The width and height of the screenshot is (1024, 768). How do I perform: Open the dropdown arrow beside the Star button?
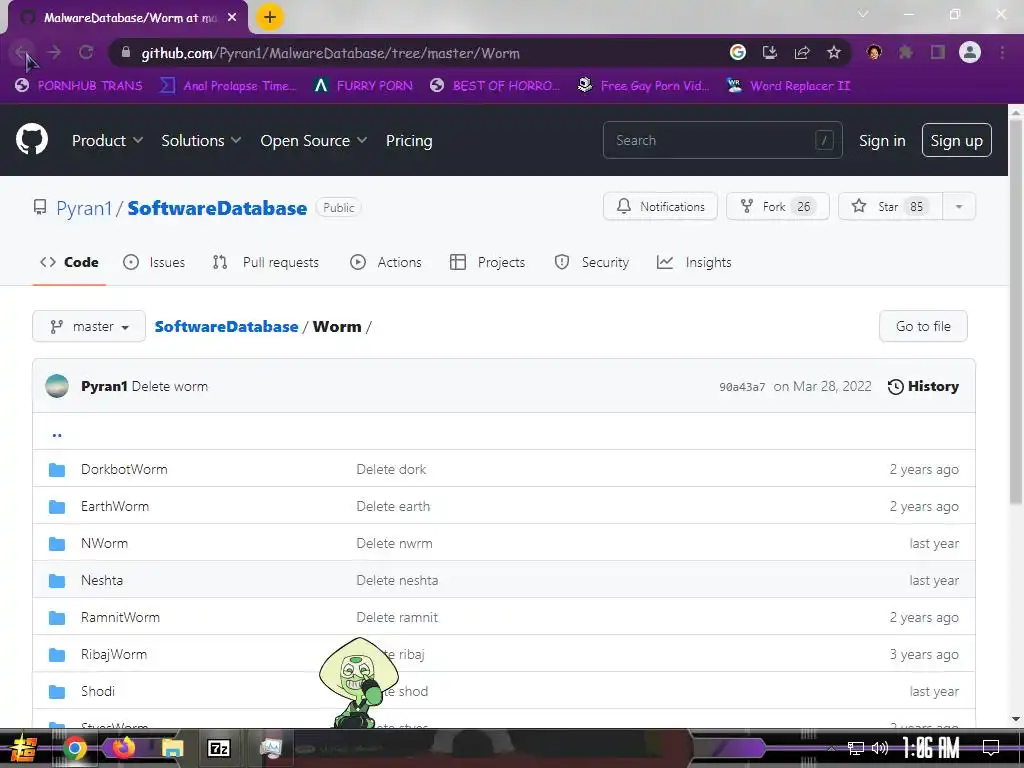click(959, 206)
